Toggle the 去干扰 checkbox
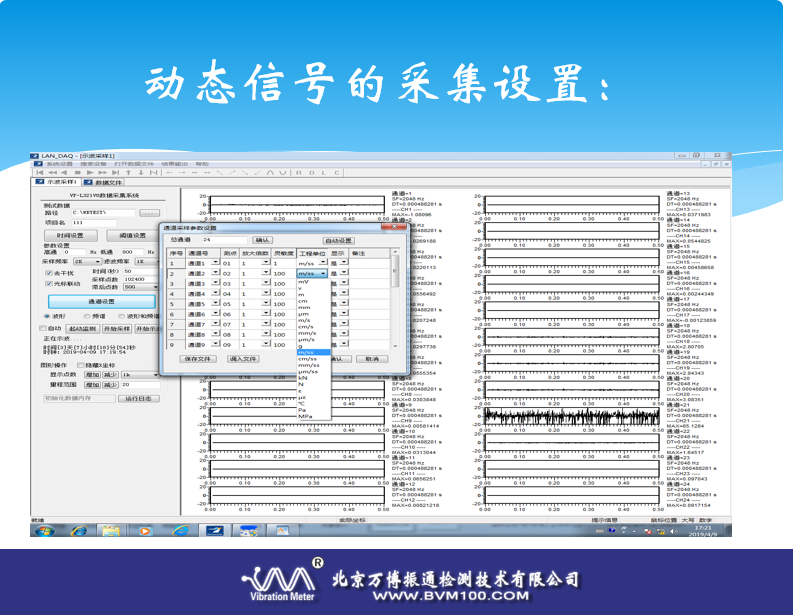 [47, 272]
